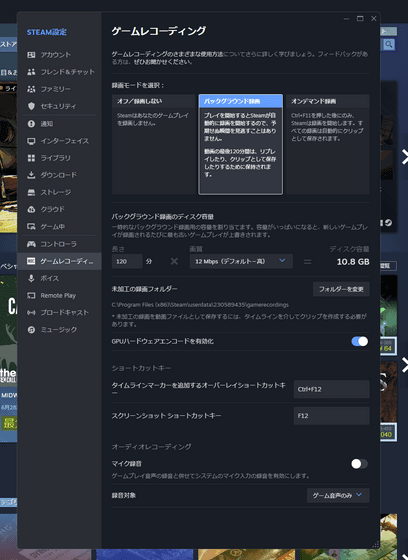This screenshot has height=560, width=408.
Task: Open フレンド&チャット settings
Action: tap(59, 72)
